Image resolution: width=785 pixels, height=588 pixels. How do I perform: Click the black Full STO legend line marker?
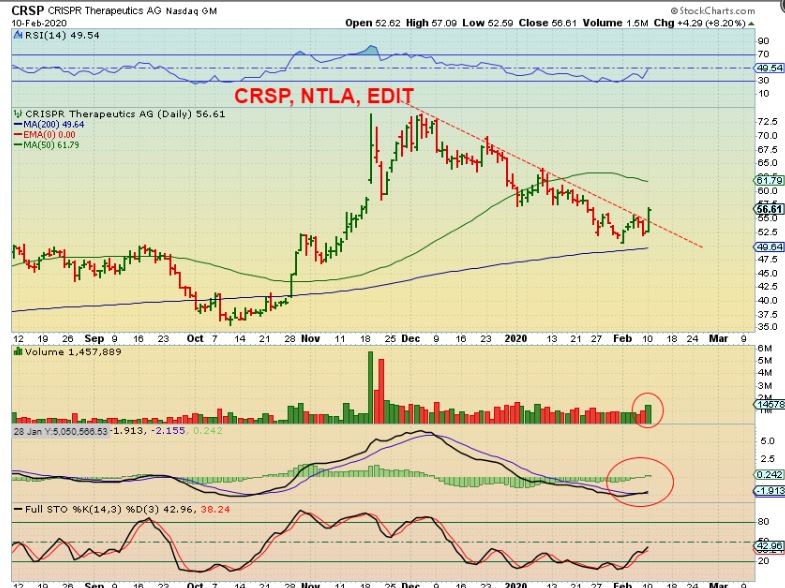pos(18,509)
